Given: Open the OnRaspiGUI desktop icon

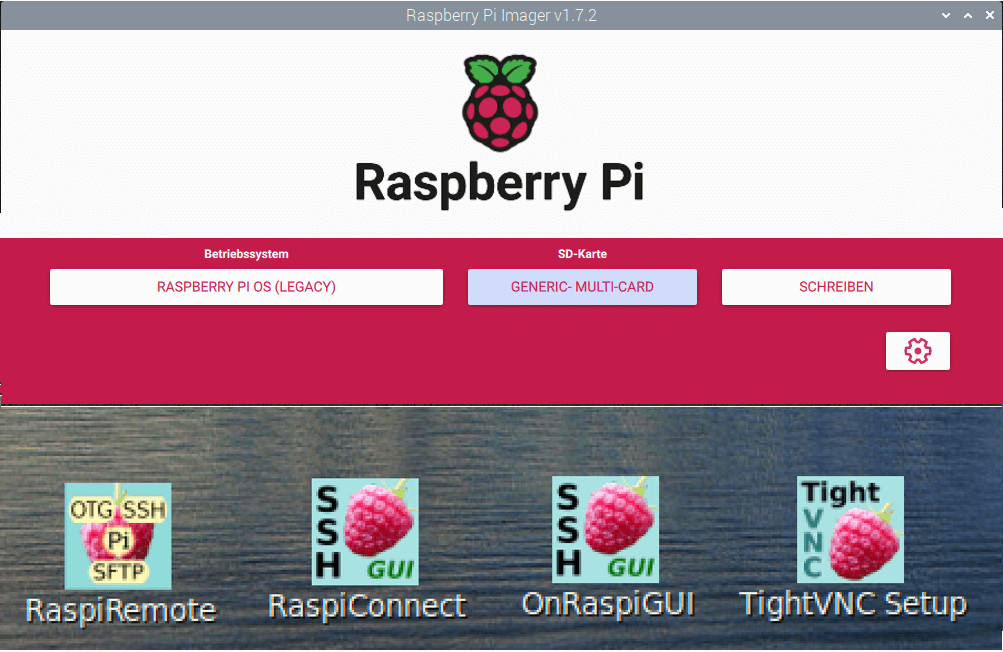Looking at the screenshot, I should [x=605, y=529].
